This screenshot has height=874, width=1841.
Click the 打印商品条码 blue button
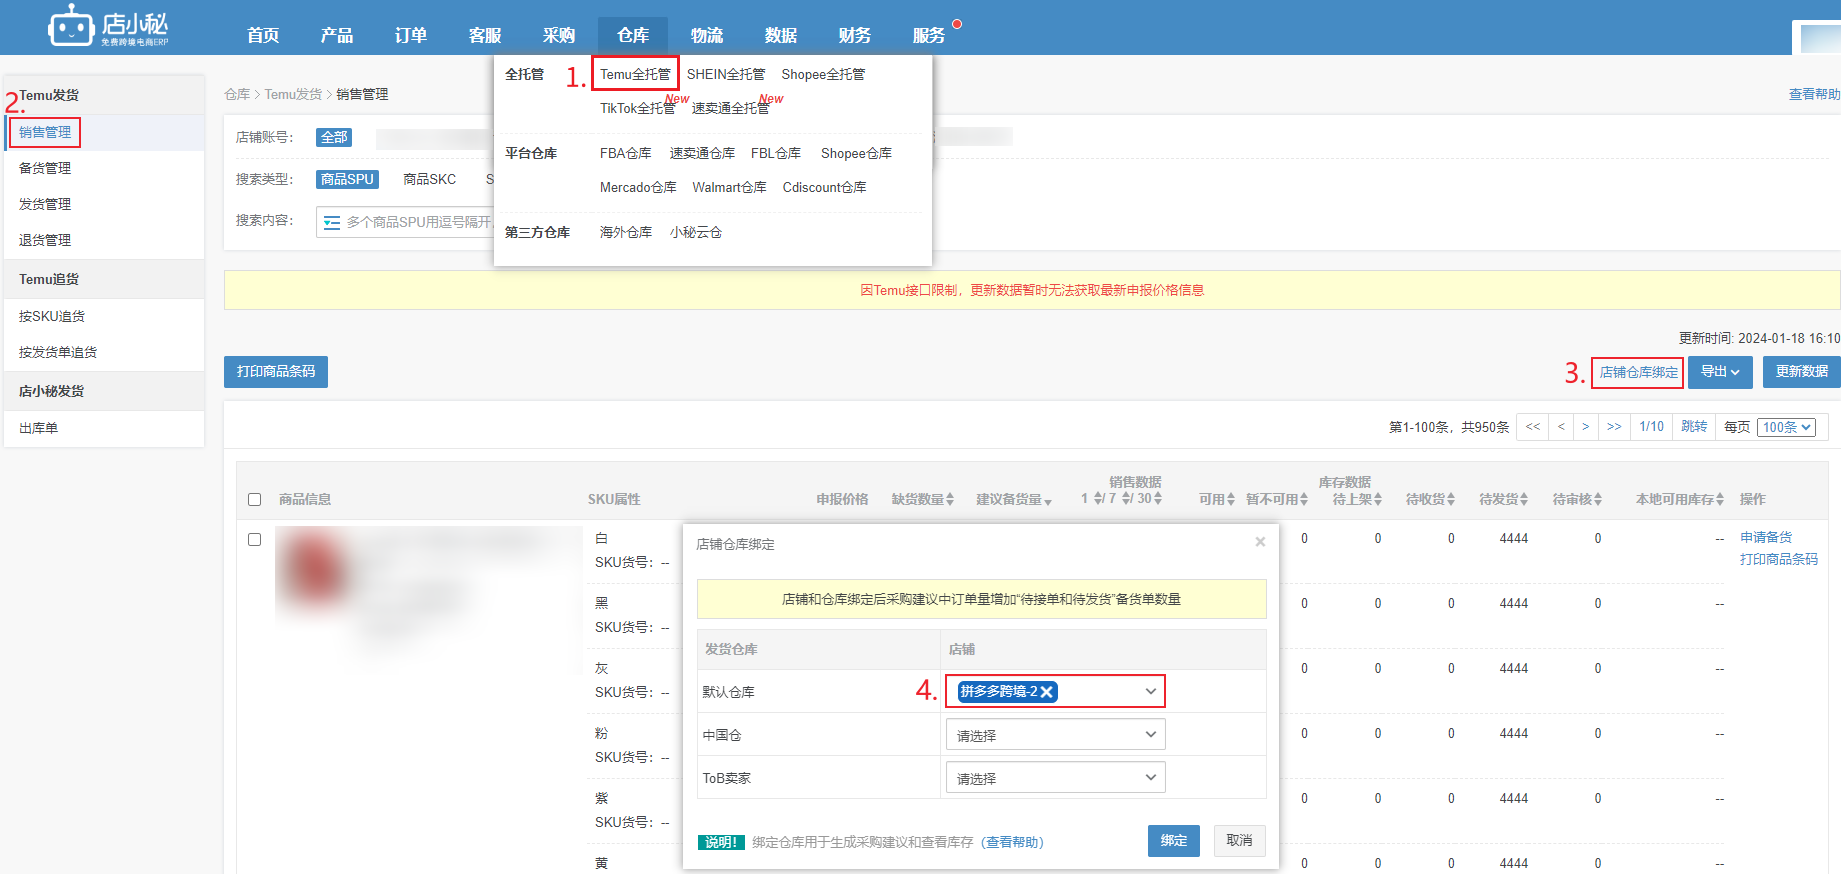[x=276, y=371]
